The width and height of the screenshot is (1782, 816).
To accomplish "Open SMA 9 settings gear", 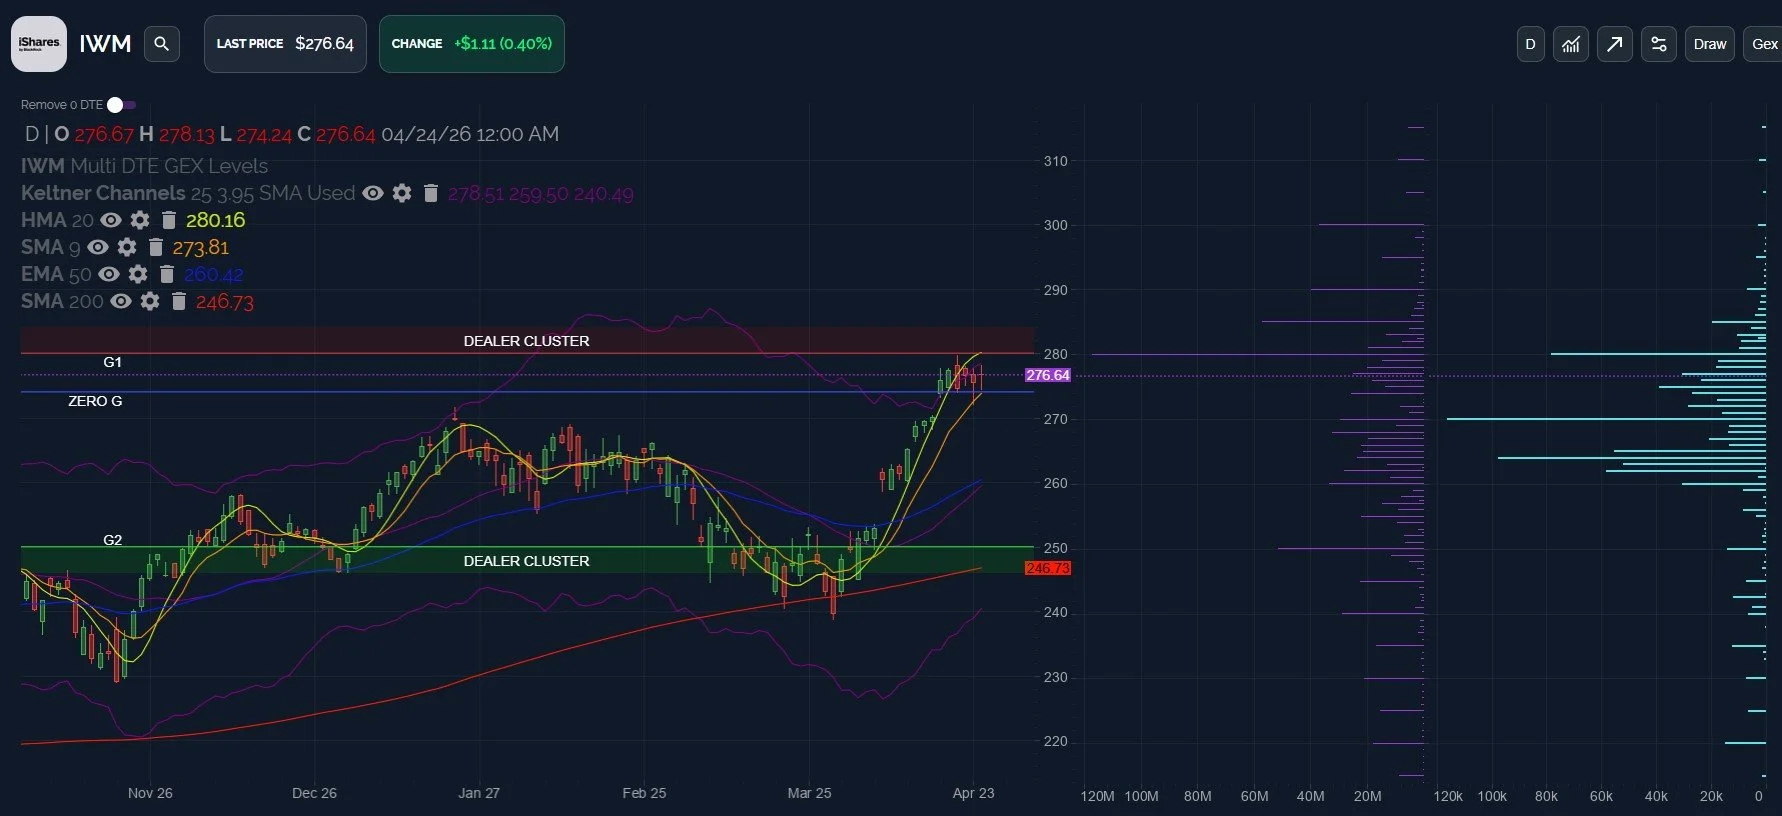I will point(127,247).
